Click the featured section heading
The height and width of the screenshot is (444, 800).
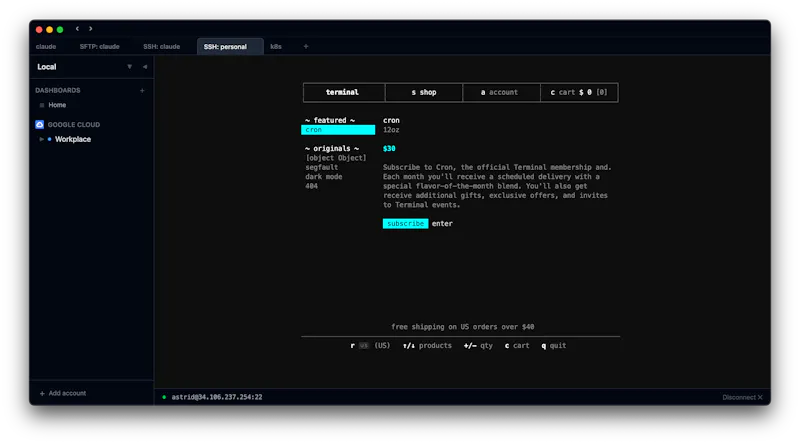330,120
